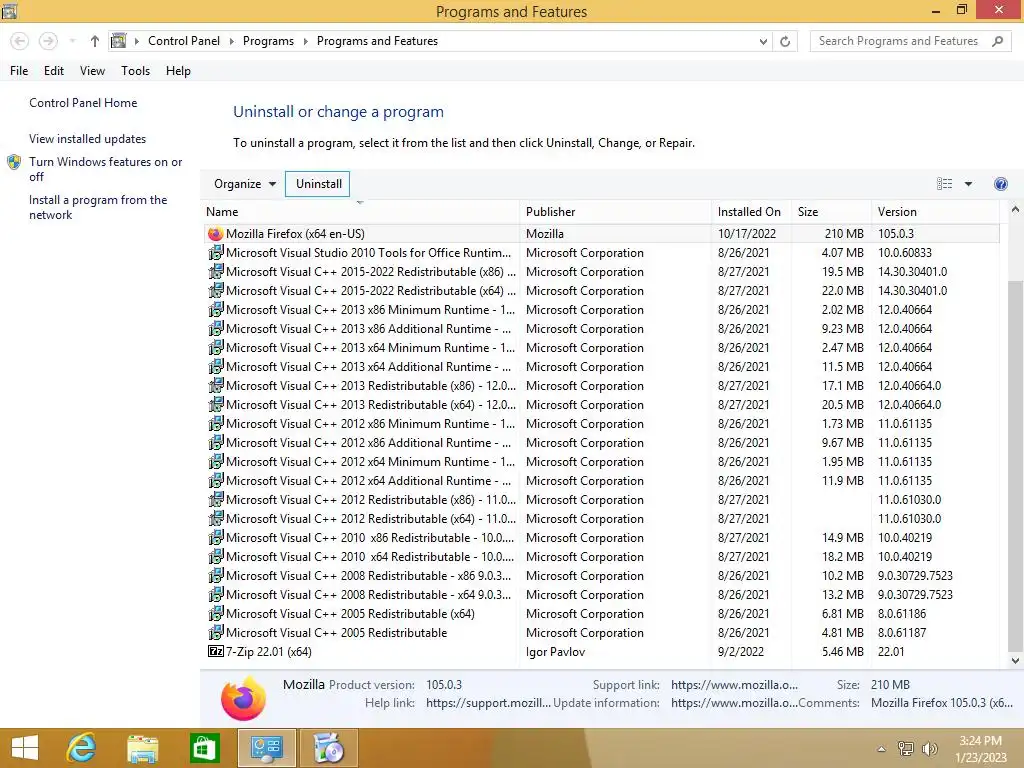Launch Internet Explorer from taskbar
The image size is (1024, 768).
(82, 748)
